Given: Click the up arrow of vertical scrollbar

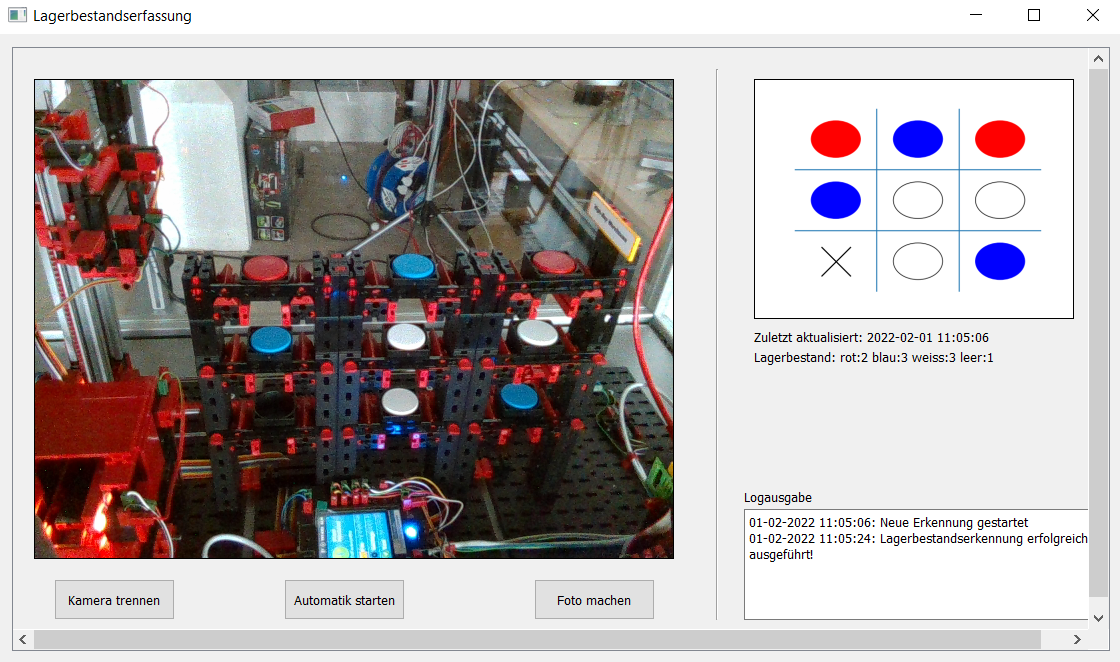Looking at the screenshot, I should pyautogui.click(x=1097, y=59).
